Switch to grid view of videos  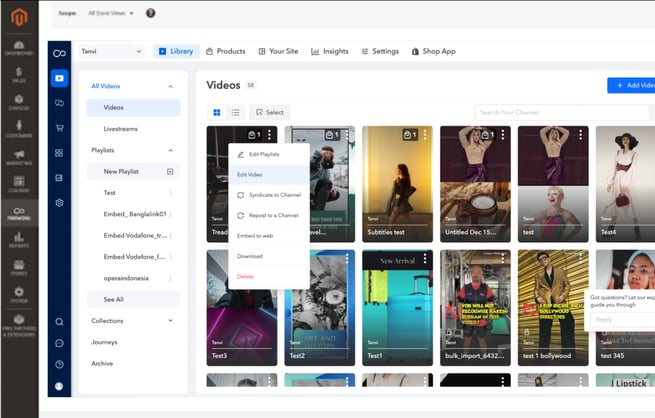[x=217, y=112]
